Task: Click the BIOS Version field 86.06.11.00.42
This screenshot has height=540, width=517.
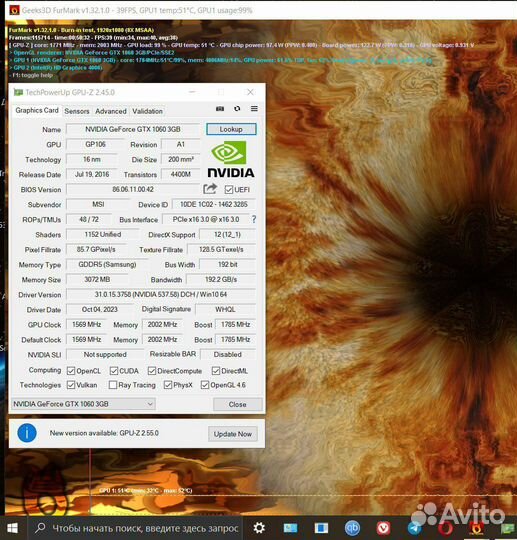Action: (x=133, y=189)
